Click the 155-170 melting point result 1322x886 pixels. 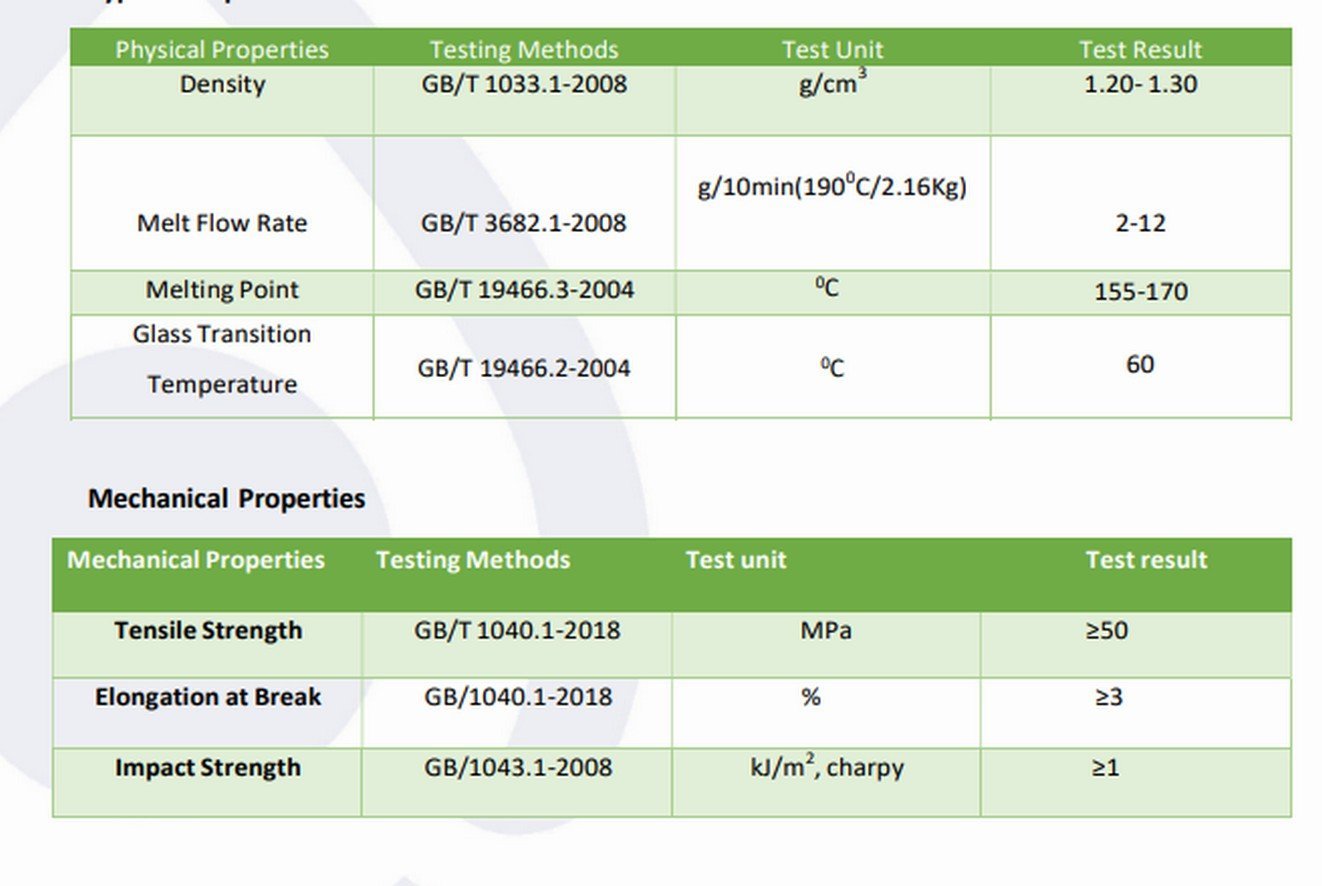tap(1140, 292)
